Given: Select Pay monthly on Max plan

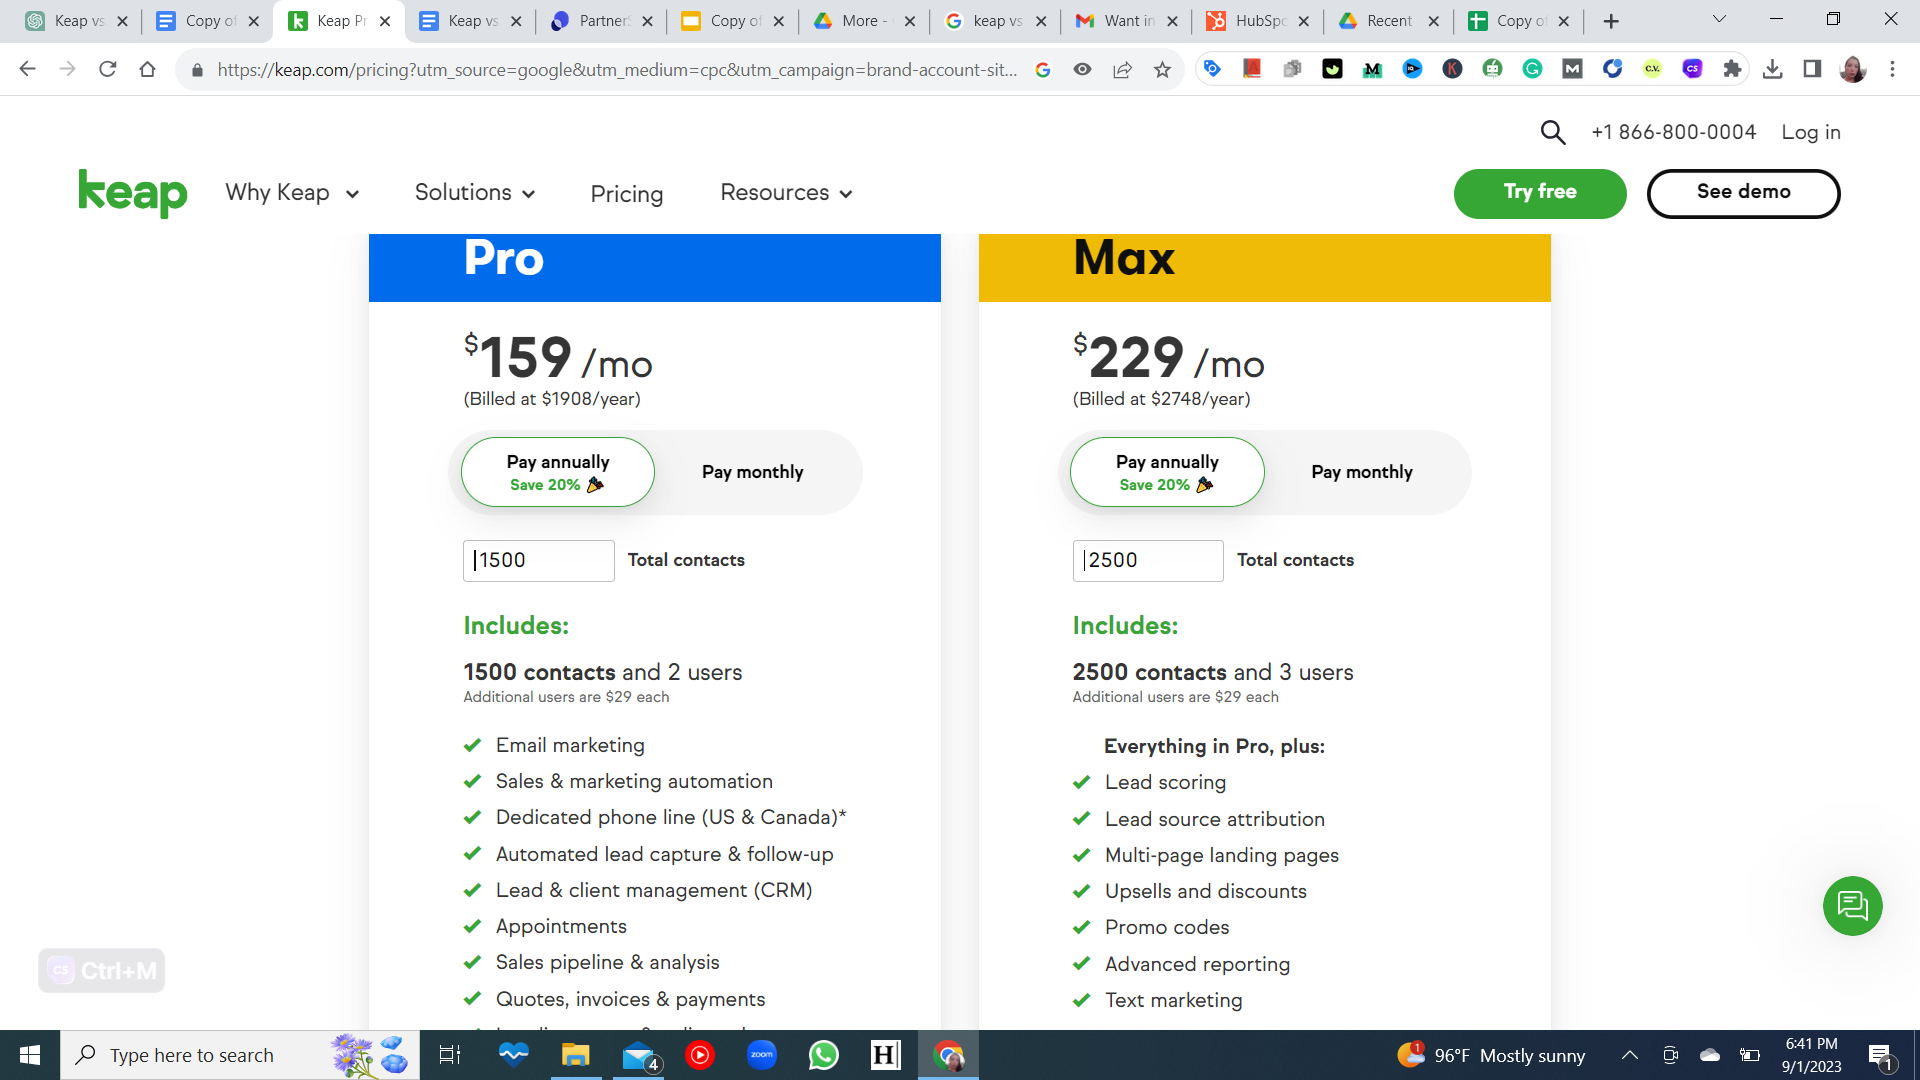Looking at the screenshot, I should 1362,472.
